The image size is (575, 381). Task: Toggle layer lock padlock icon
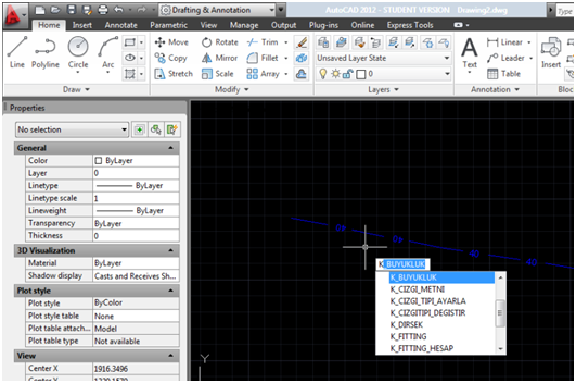tap(347, 74)
